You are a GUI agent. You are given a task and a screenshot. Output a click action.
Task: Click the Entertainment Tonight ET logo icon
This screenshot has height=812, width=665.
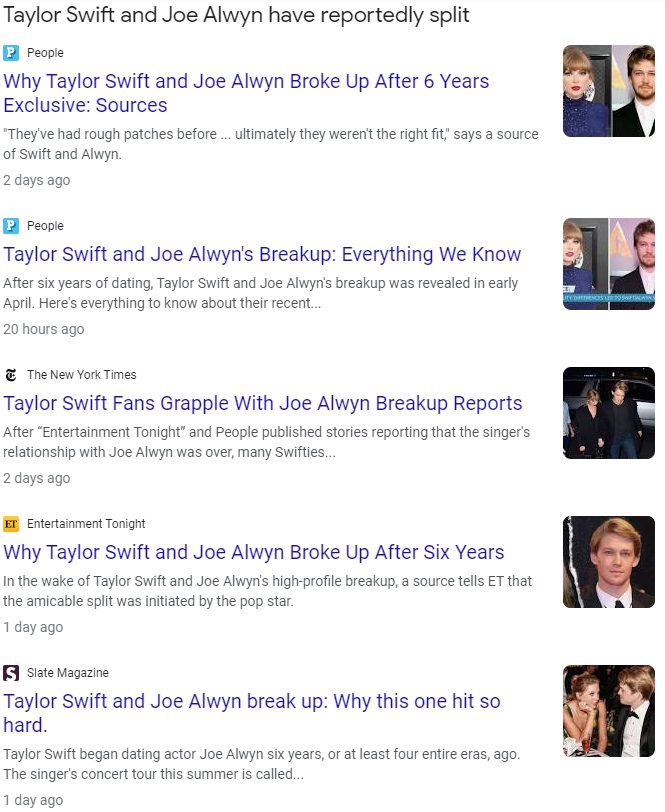pos(11,524)
